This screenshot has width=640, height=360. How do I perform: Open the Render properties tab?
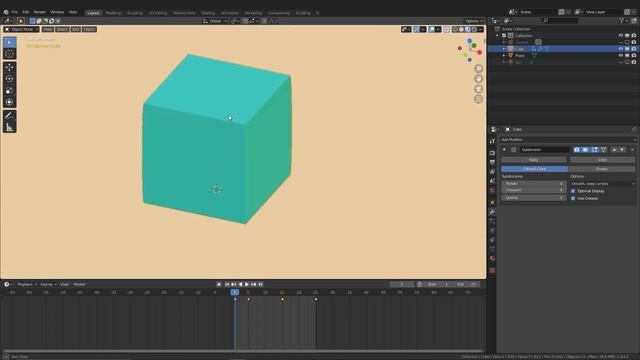pos(492,153)
